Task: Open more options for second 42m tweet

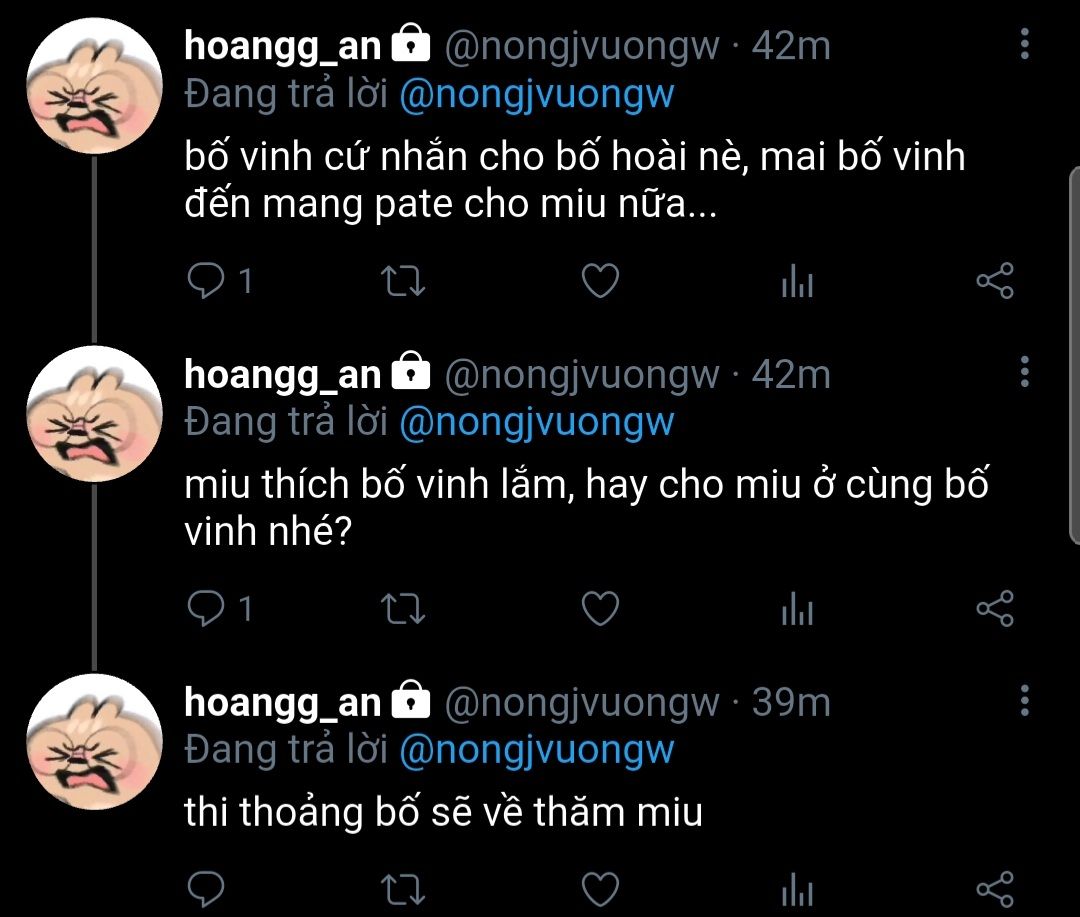Action: [1025, 372]
